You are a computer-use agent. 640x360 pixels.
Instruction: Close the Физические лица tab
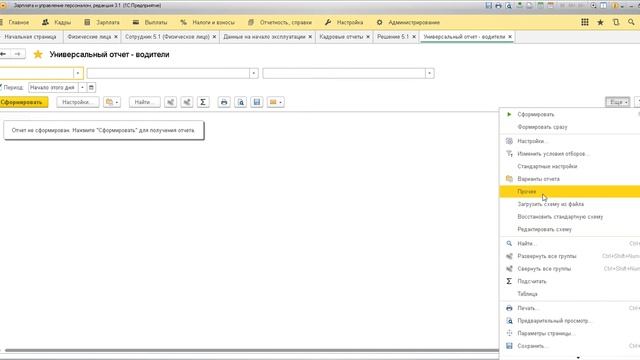116,37
